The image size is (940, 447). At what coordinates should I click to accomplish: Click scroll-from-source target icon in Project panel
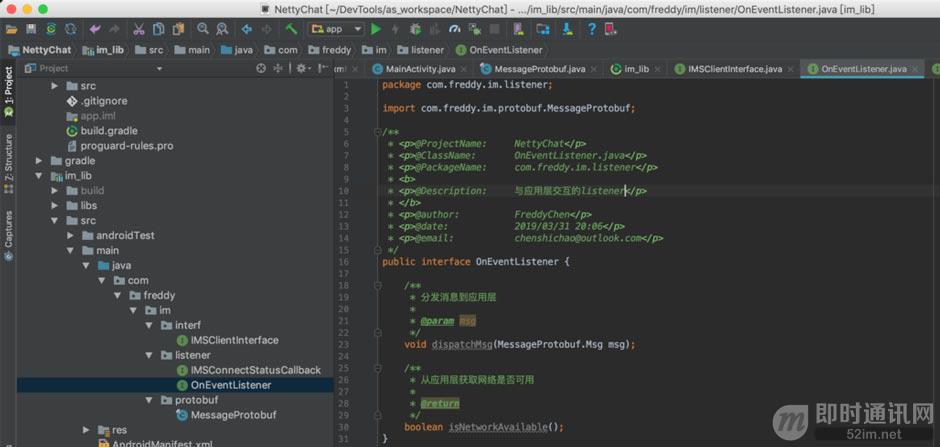[262, 68]
